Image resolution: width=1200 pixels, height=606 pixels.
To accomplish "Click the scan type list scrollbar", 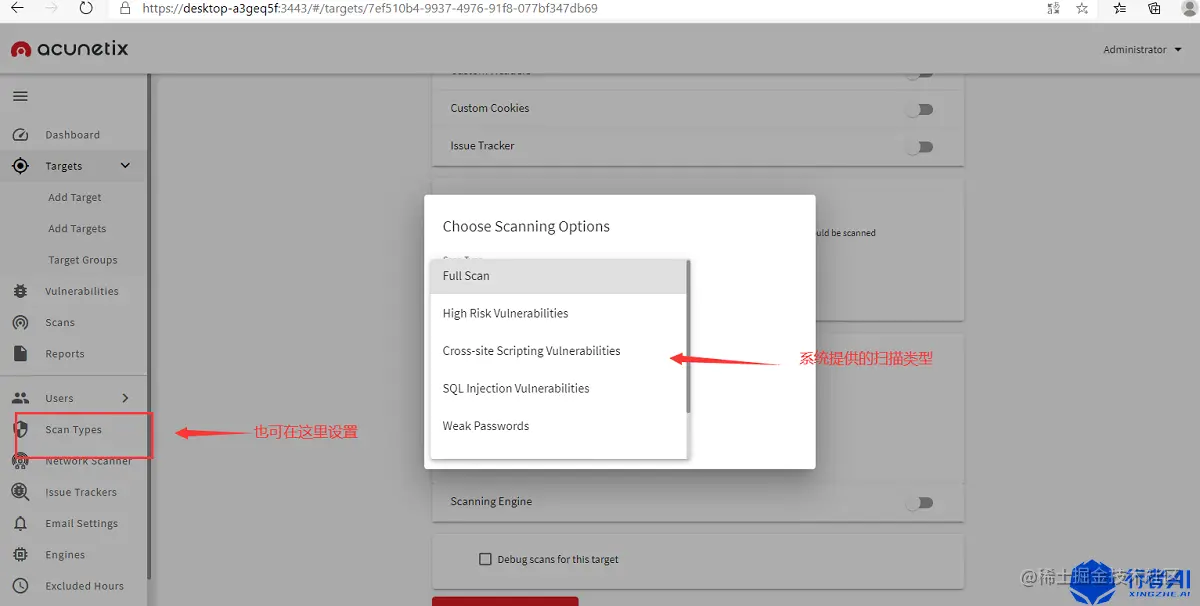I will tap(688, 337).
